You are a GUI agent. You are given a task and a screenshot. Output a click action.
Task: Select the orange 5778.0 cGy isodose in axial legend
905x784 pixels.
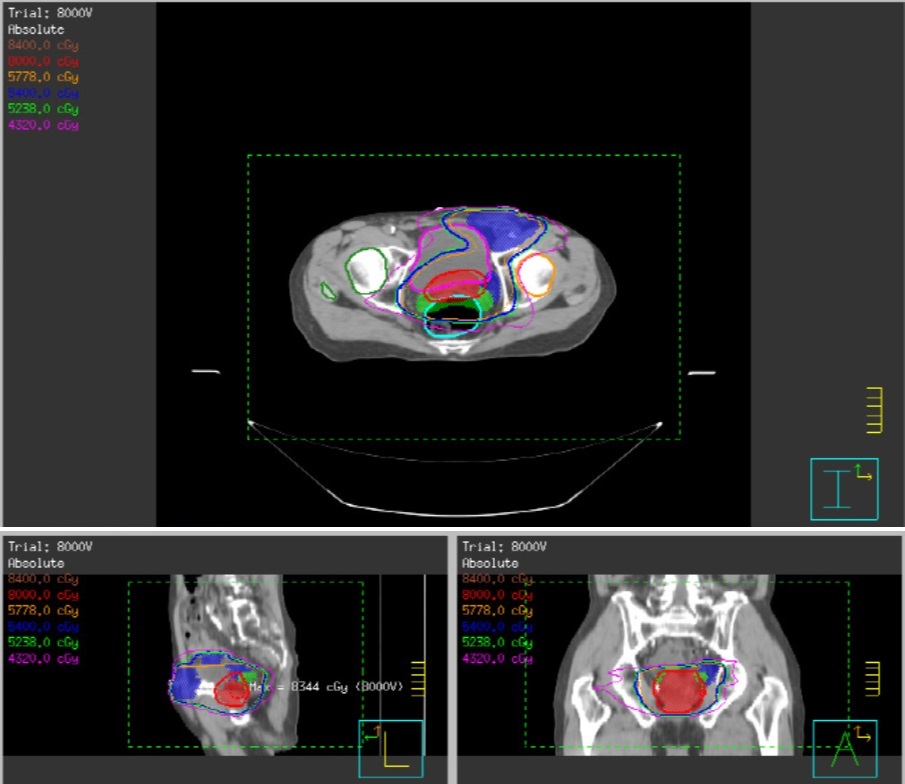pos(43,77)
